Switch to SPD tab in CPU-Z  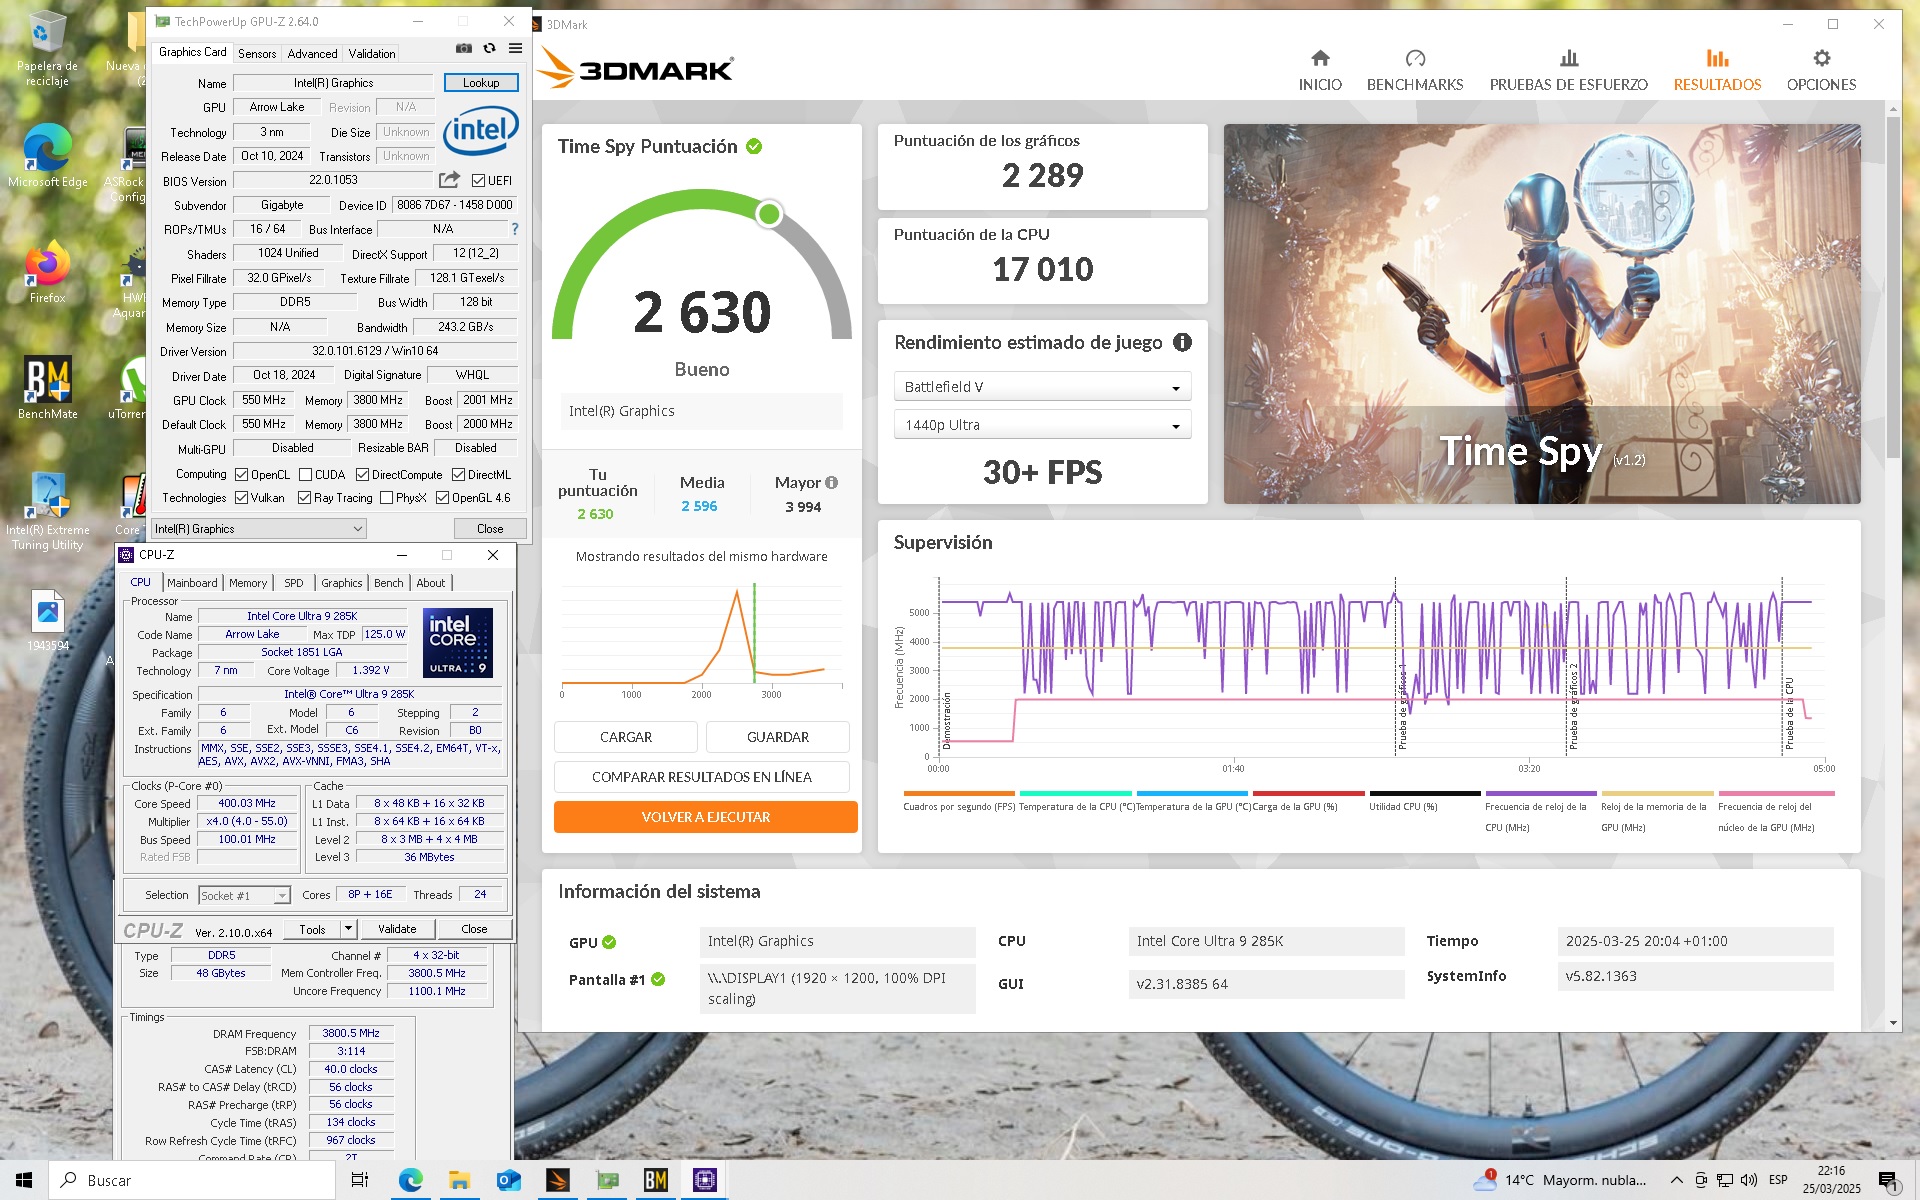(x=293, y=583)
